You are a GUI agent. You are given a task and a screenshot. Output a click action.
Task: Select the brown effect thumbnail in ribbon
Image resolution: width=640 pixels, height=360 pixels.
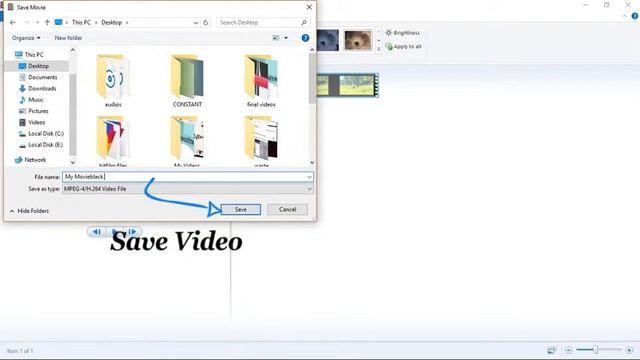(358, 40)
